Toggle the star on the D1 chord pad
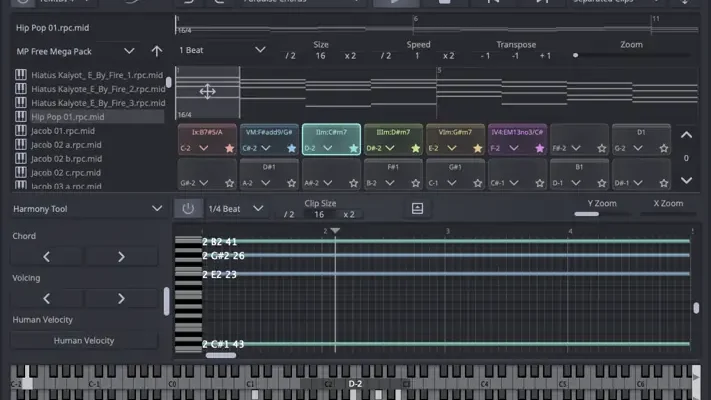711x400 pixels. pyautogui.click(x=664, y=148)
